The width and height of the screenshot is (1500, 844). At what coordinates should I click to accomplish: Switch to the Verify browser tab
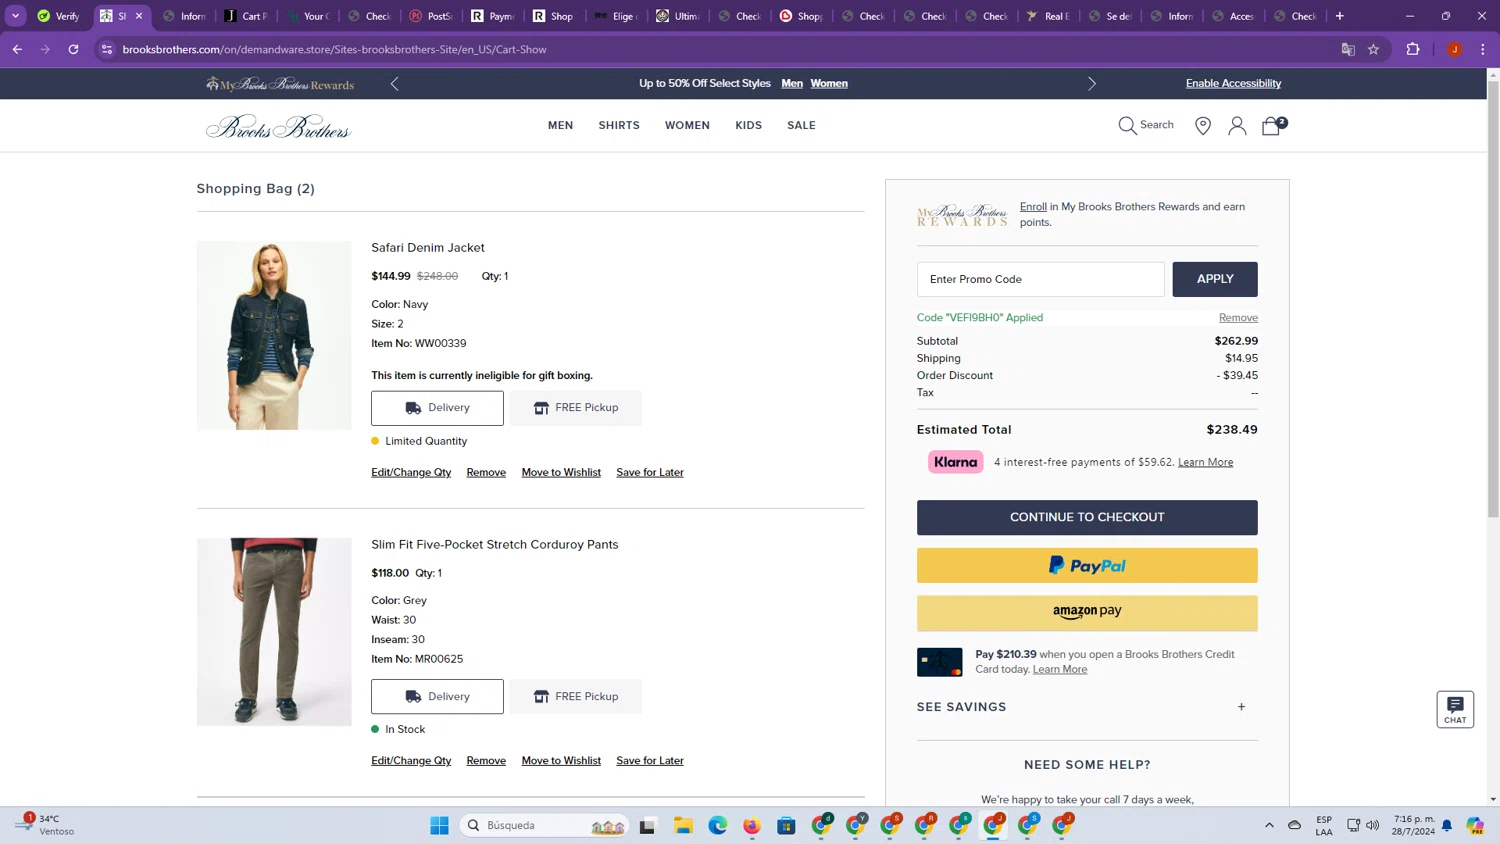[60, 16]
